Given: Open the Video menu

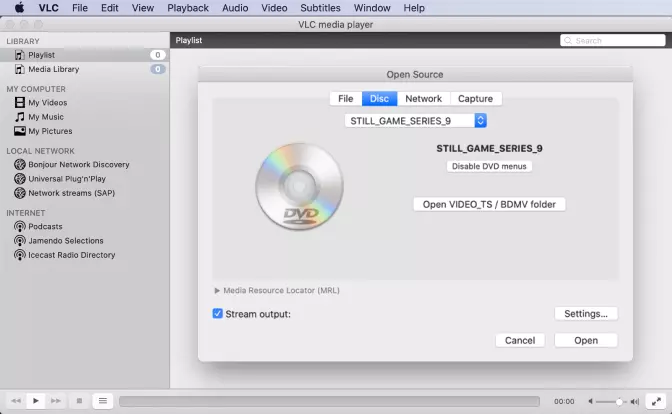Looking at the screenshot, I should (x=274, y=8).
